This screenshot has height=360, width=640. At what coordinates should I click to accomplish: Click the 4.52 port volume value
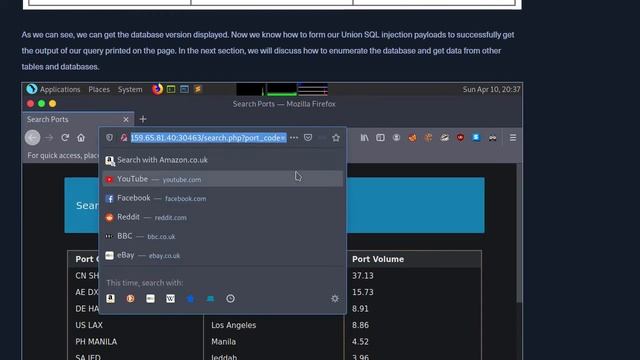tap(360, 342)
